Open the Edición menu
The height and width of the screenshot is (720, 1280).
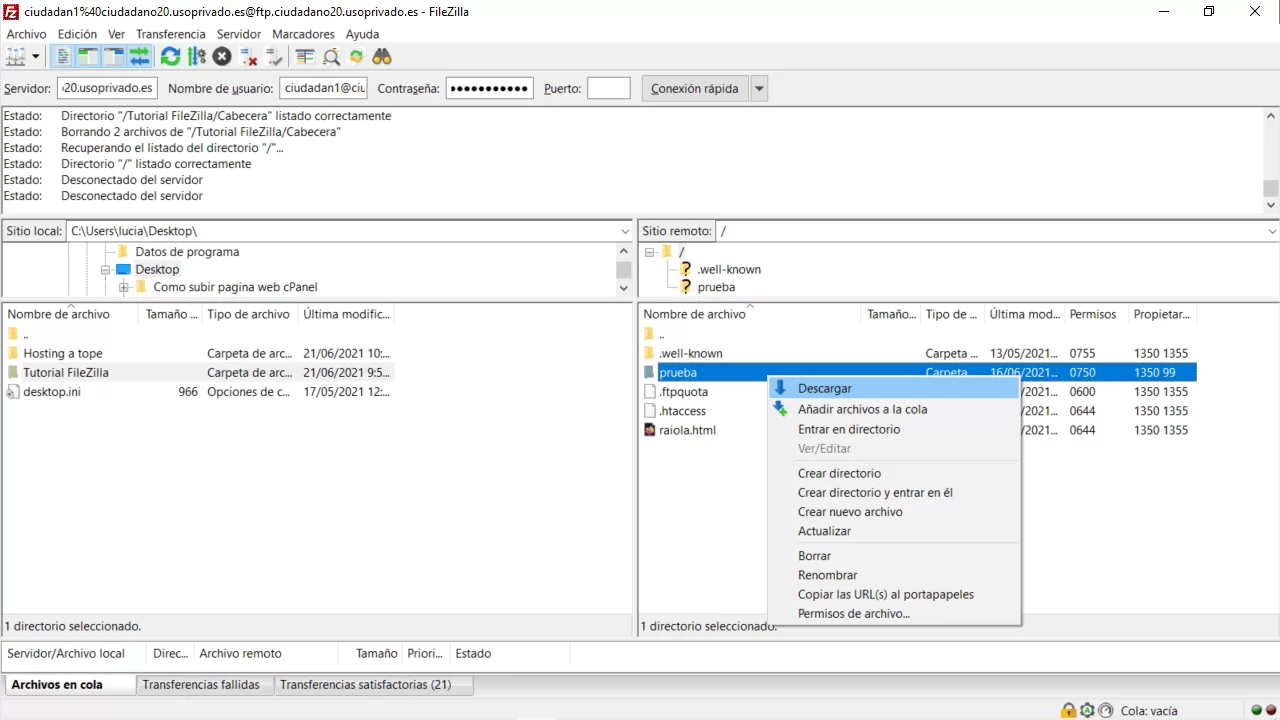tap(78, 34)
